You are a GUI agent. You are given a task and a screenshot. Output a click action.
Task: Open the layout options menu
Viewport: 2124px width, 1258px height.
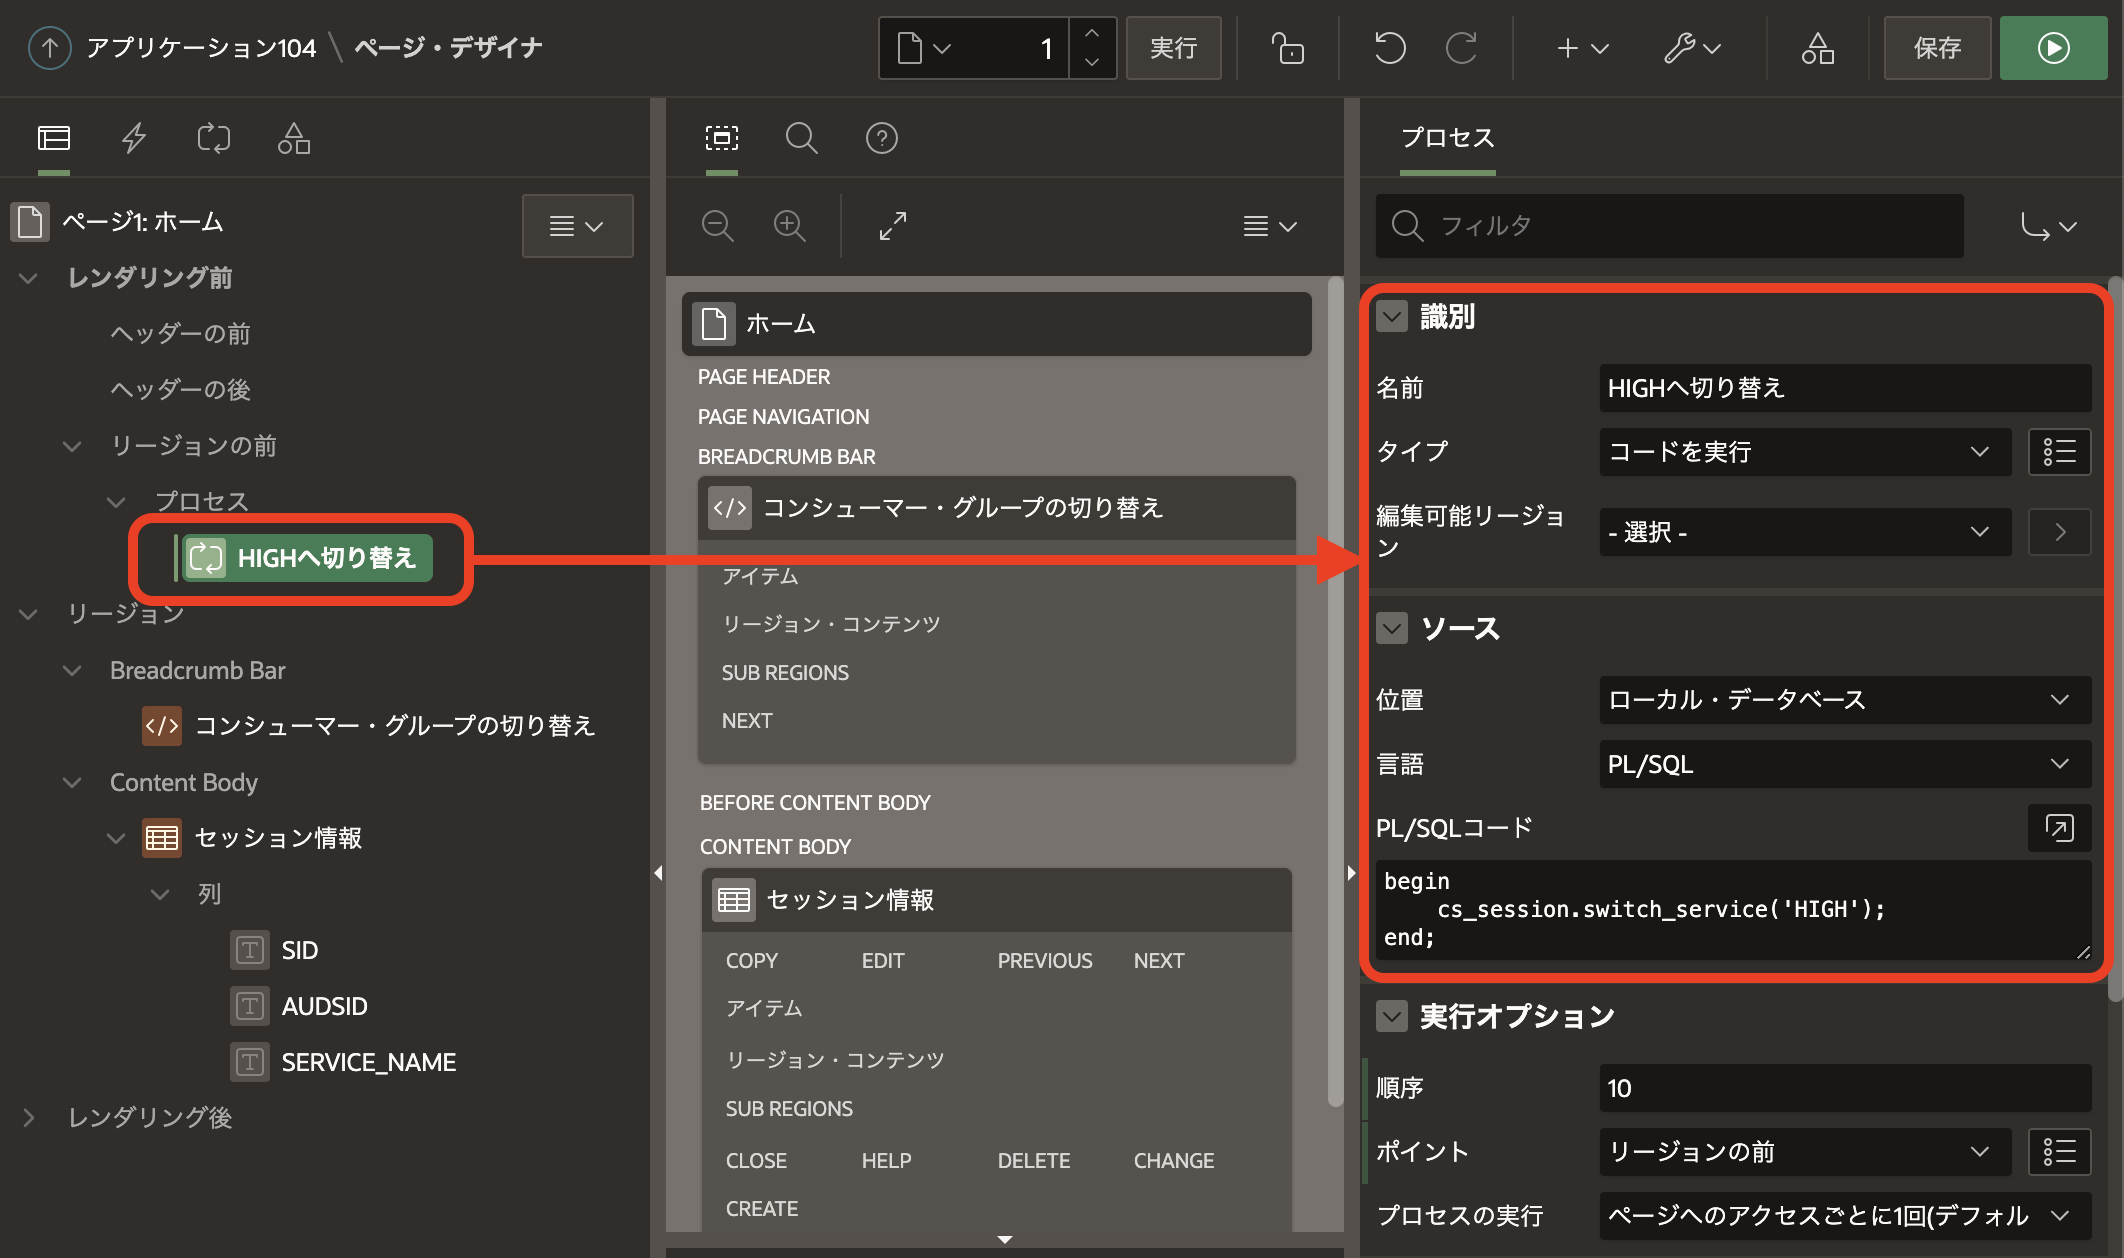point(1270,226)
